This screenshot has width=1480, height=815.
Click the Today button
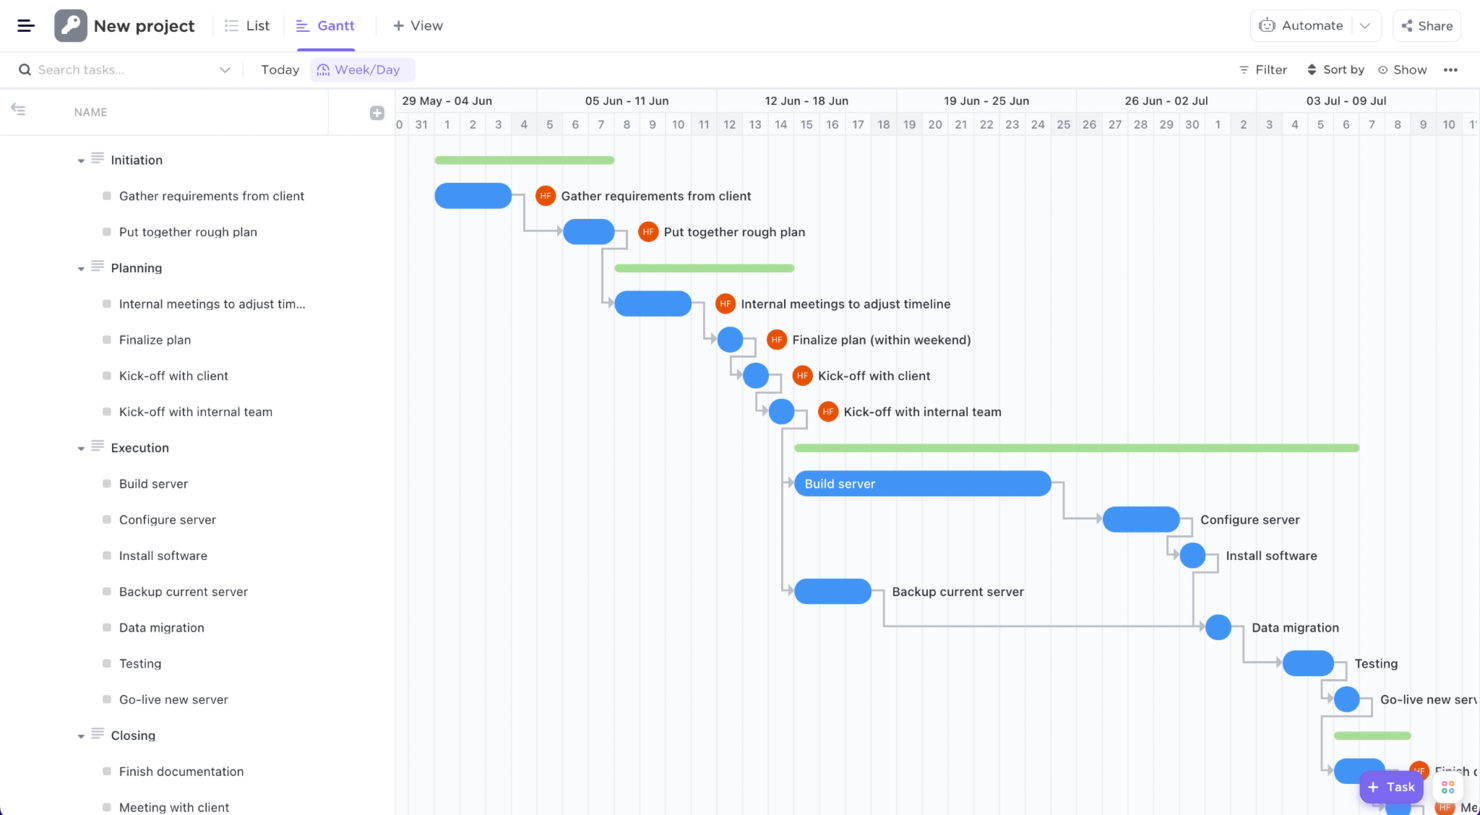click(280, 70)
